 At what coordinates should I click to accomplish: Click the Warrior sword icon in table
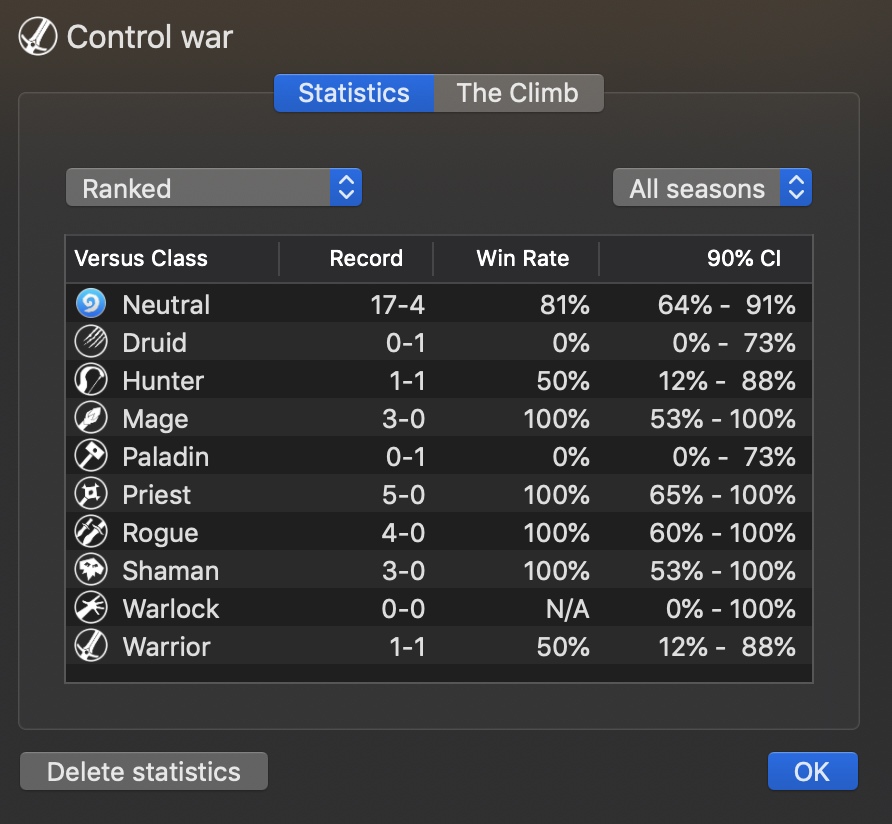pos(90,646)
